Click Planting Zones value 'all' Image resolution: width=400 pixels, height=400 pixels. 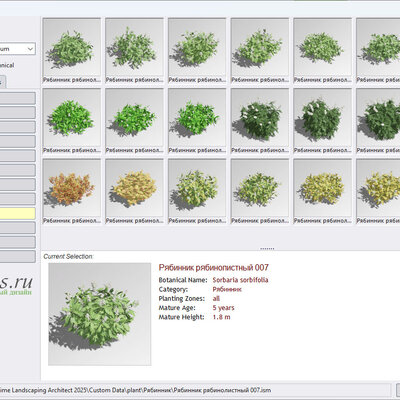[216, 299]
